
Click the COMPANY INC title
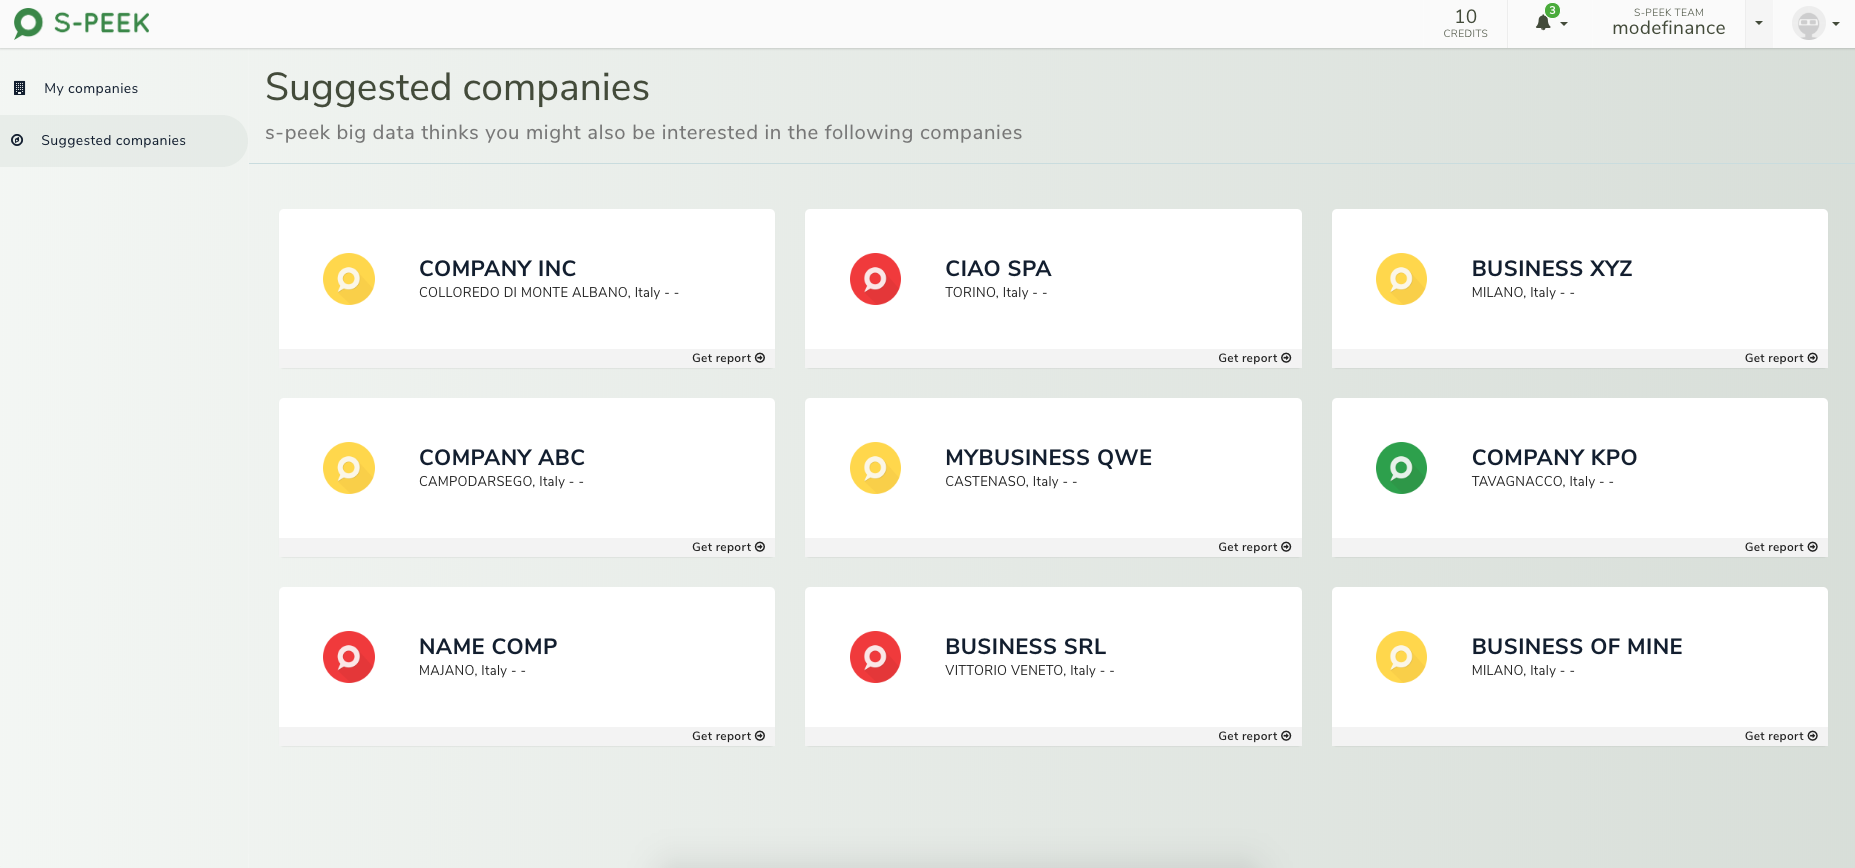pyautogui.click(x=497, y=268)
